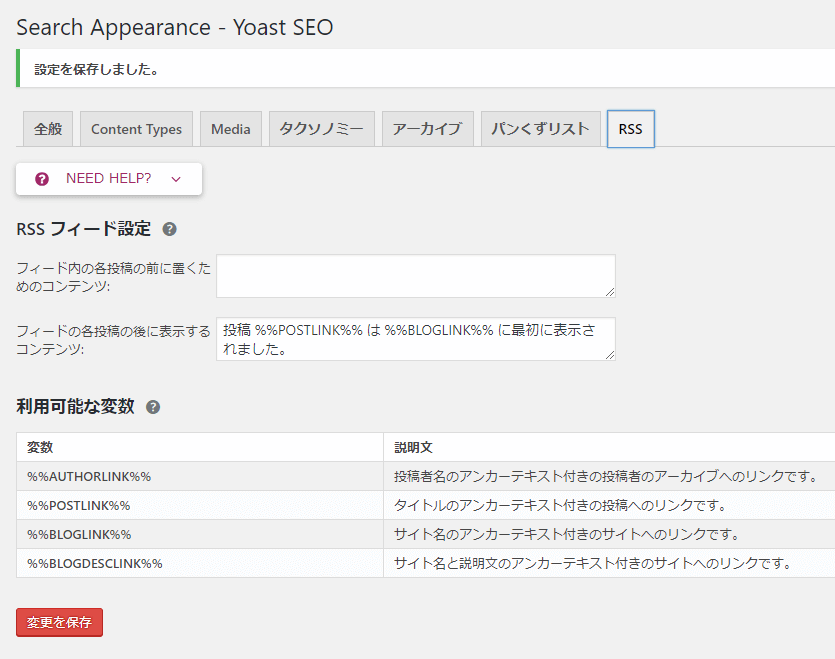
Task: Click the 変更を保存 button
Action: tap(59, 622)
